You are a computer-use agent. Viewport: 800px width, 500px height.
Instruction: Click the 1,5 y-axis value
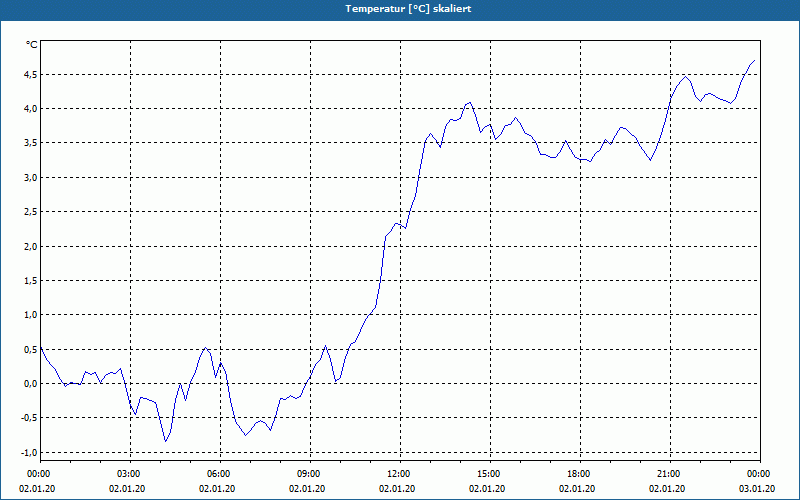(x=31, y=281)
